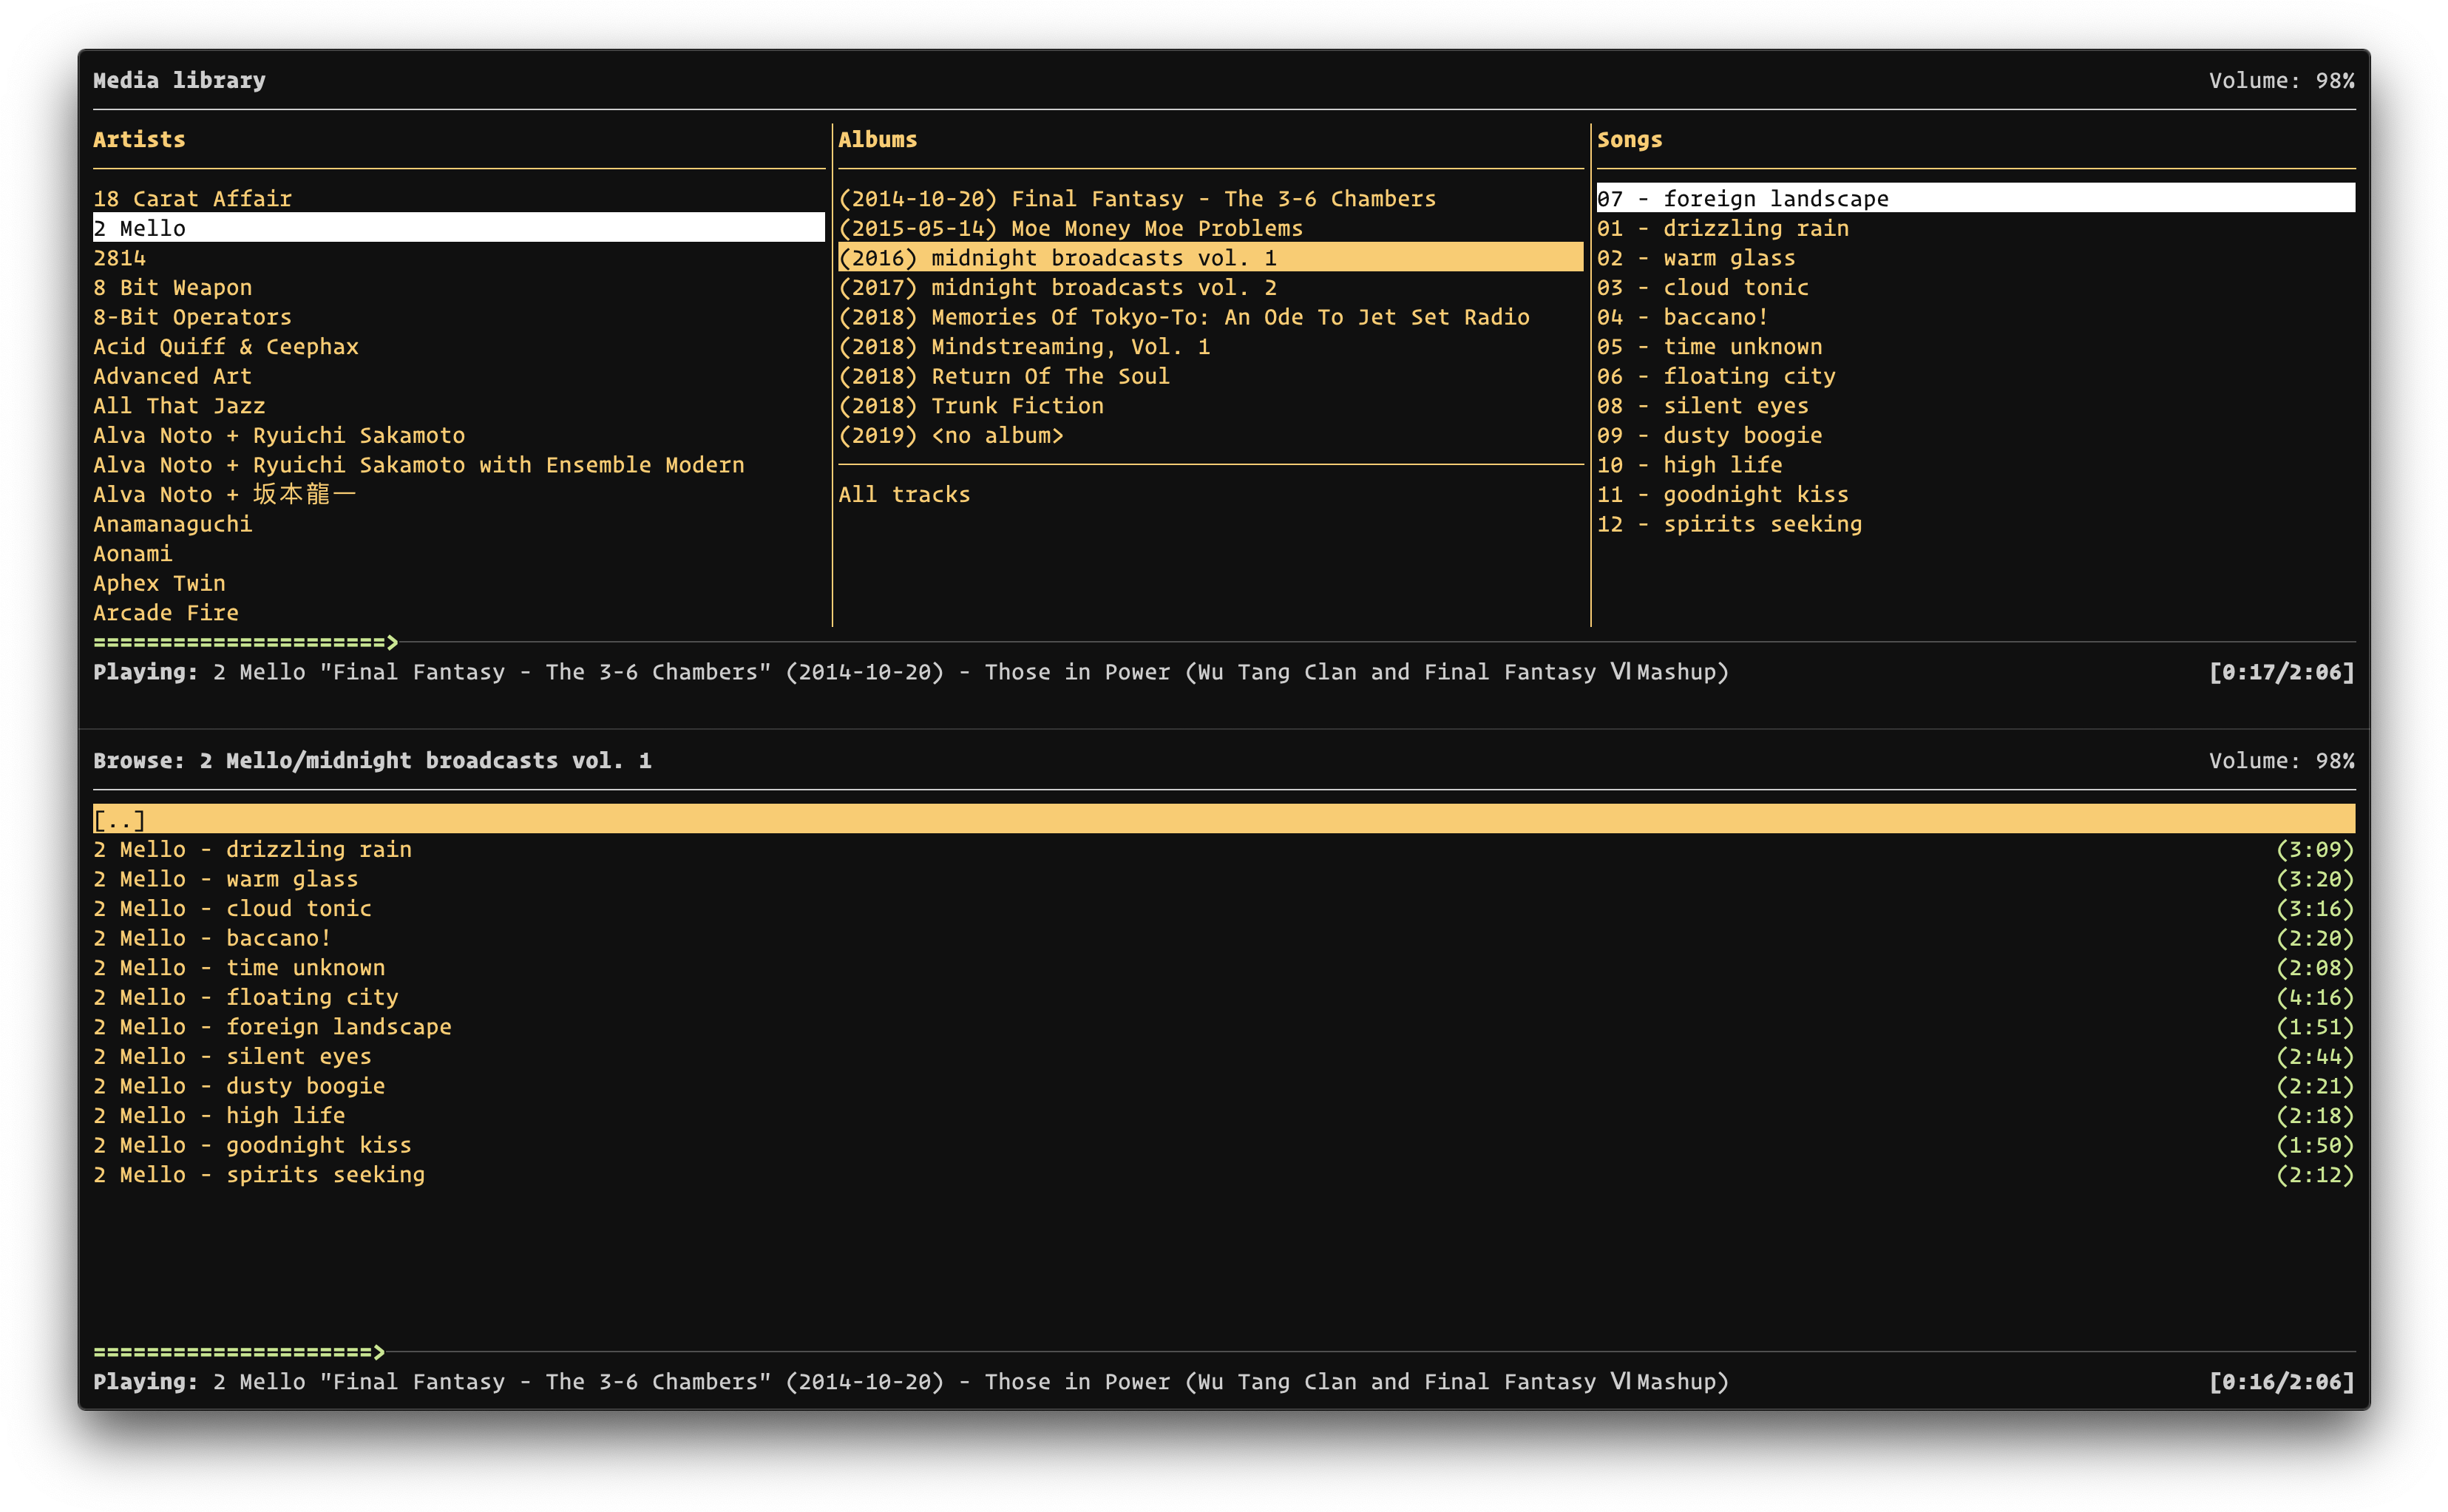Select song 09 - dusty boogie
The width and height of the screenshot is (2448, 1512).
click(x=1710, y=435)
